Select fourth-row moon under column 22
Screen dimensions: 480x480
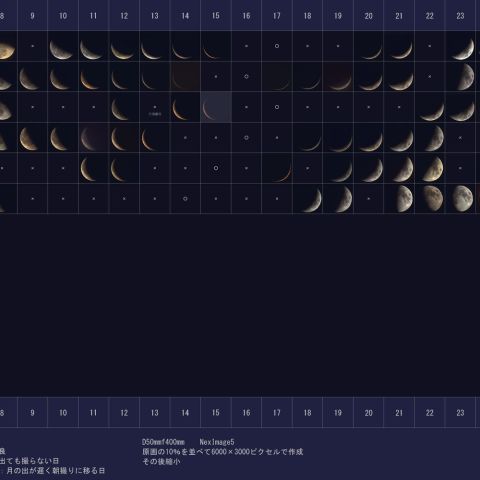(435, 138)
